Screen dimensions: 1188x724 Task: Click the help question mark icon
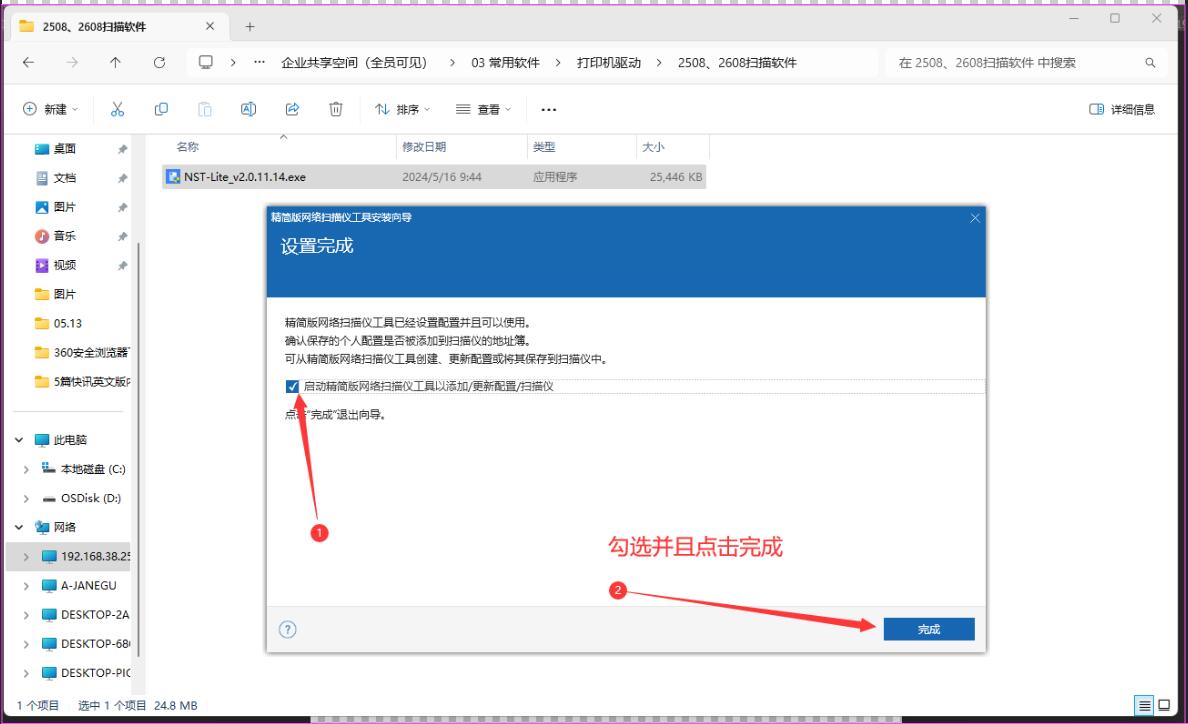(x=288, y=629)
